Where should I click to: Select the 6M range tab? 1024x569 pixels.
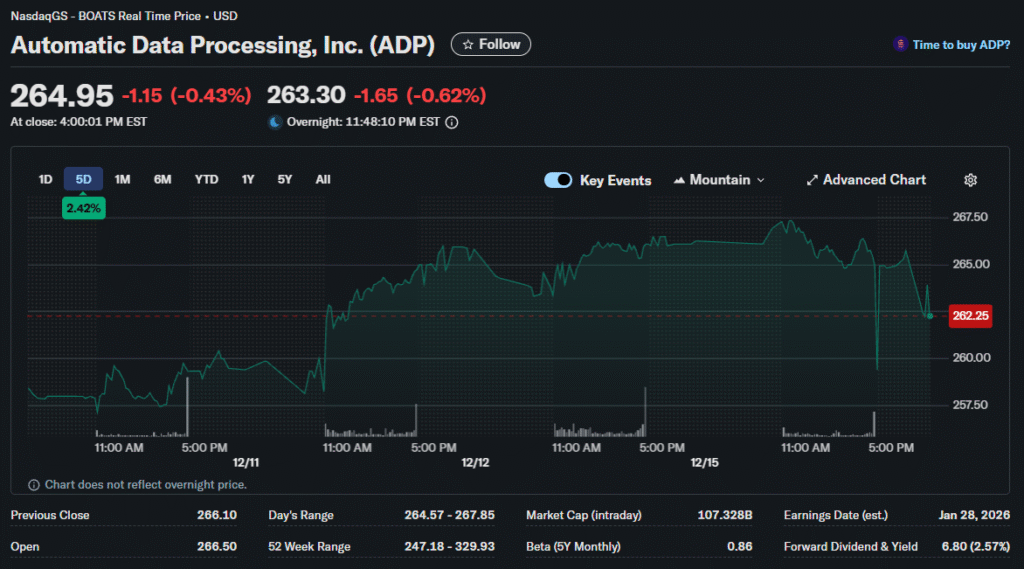pyautogui.click(x=162, y=179)
